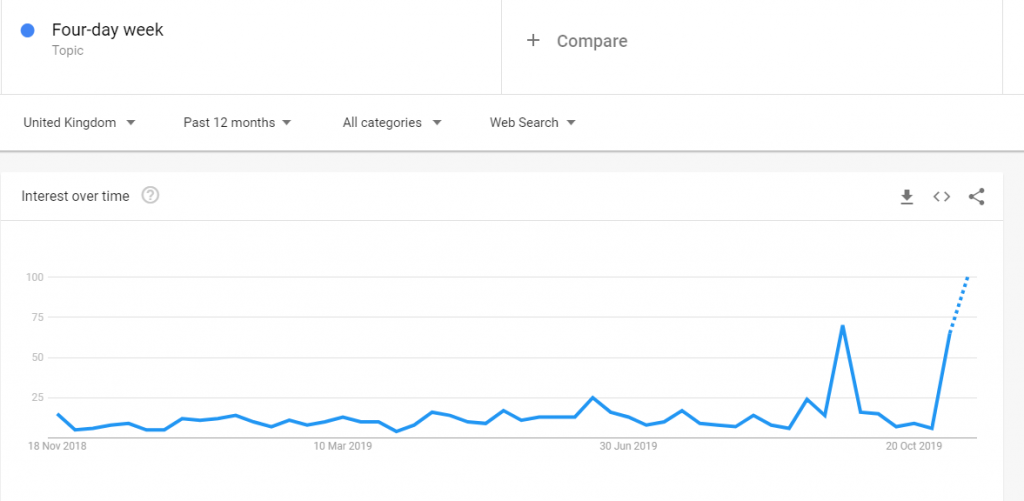The image size is (1024, 501).
Task: Click the 18 Nov 2018 axis label
Action: (x=56, y=447)
